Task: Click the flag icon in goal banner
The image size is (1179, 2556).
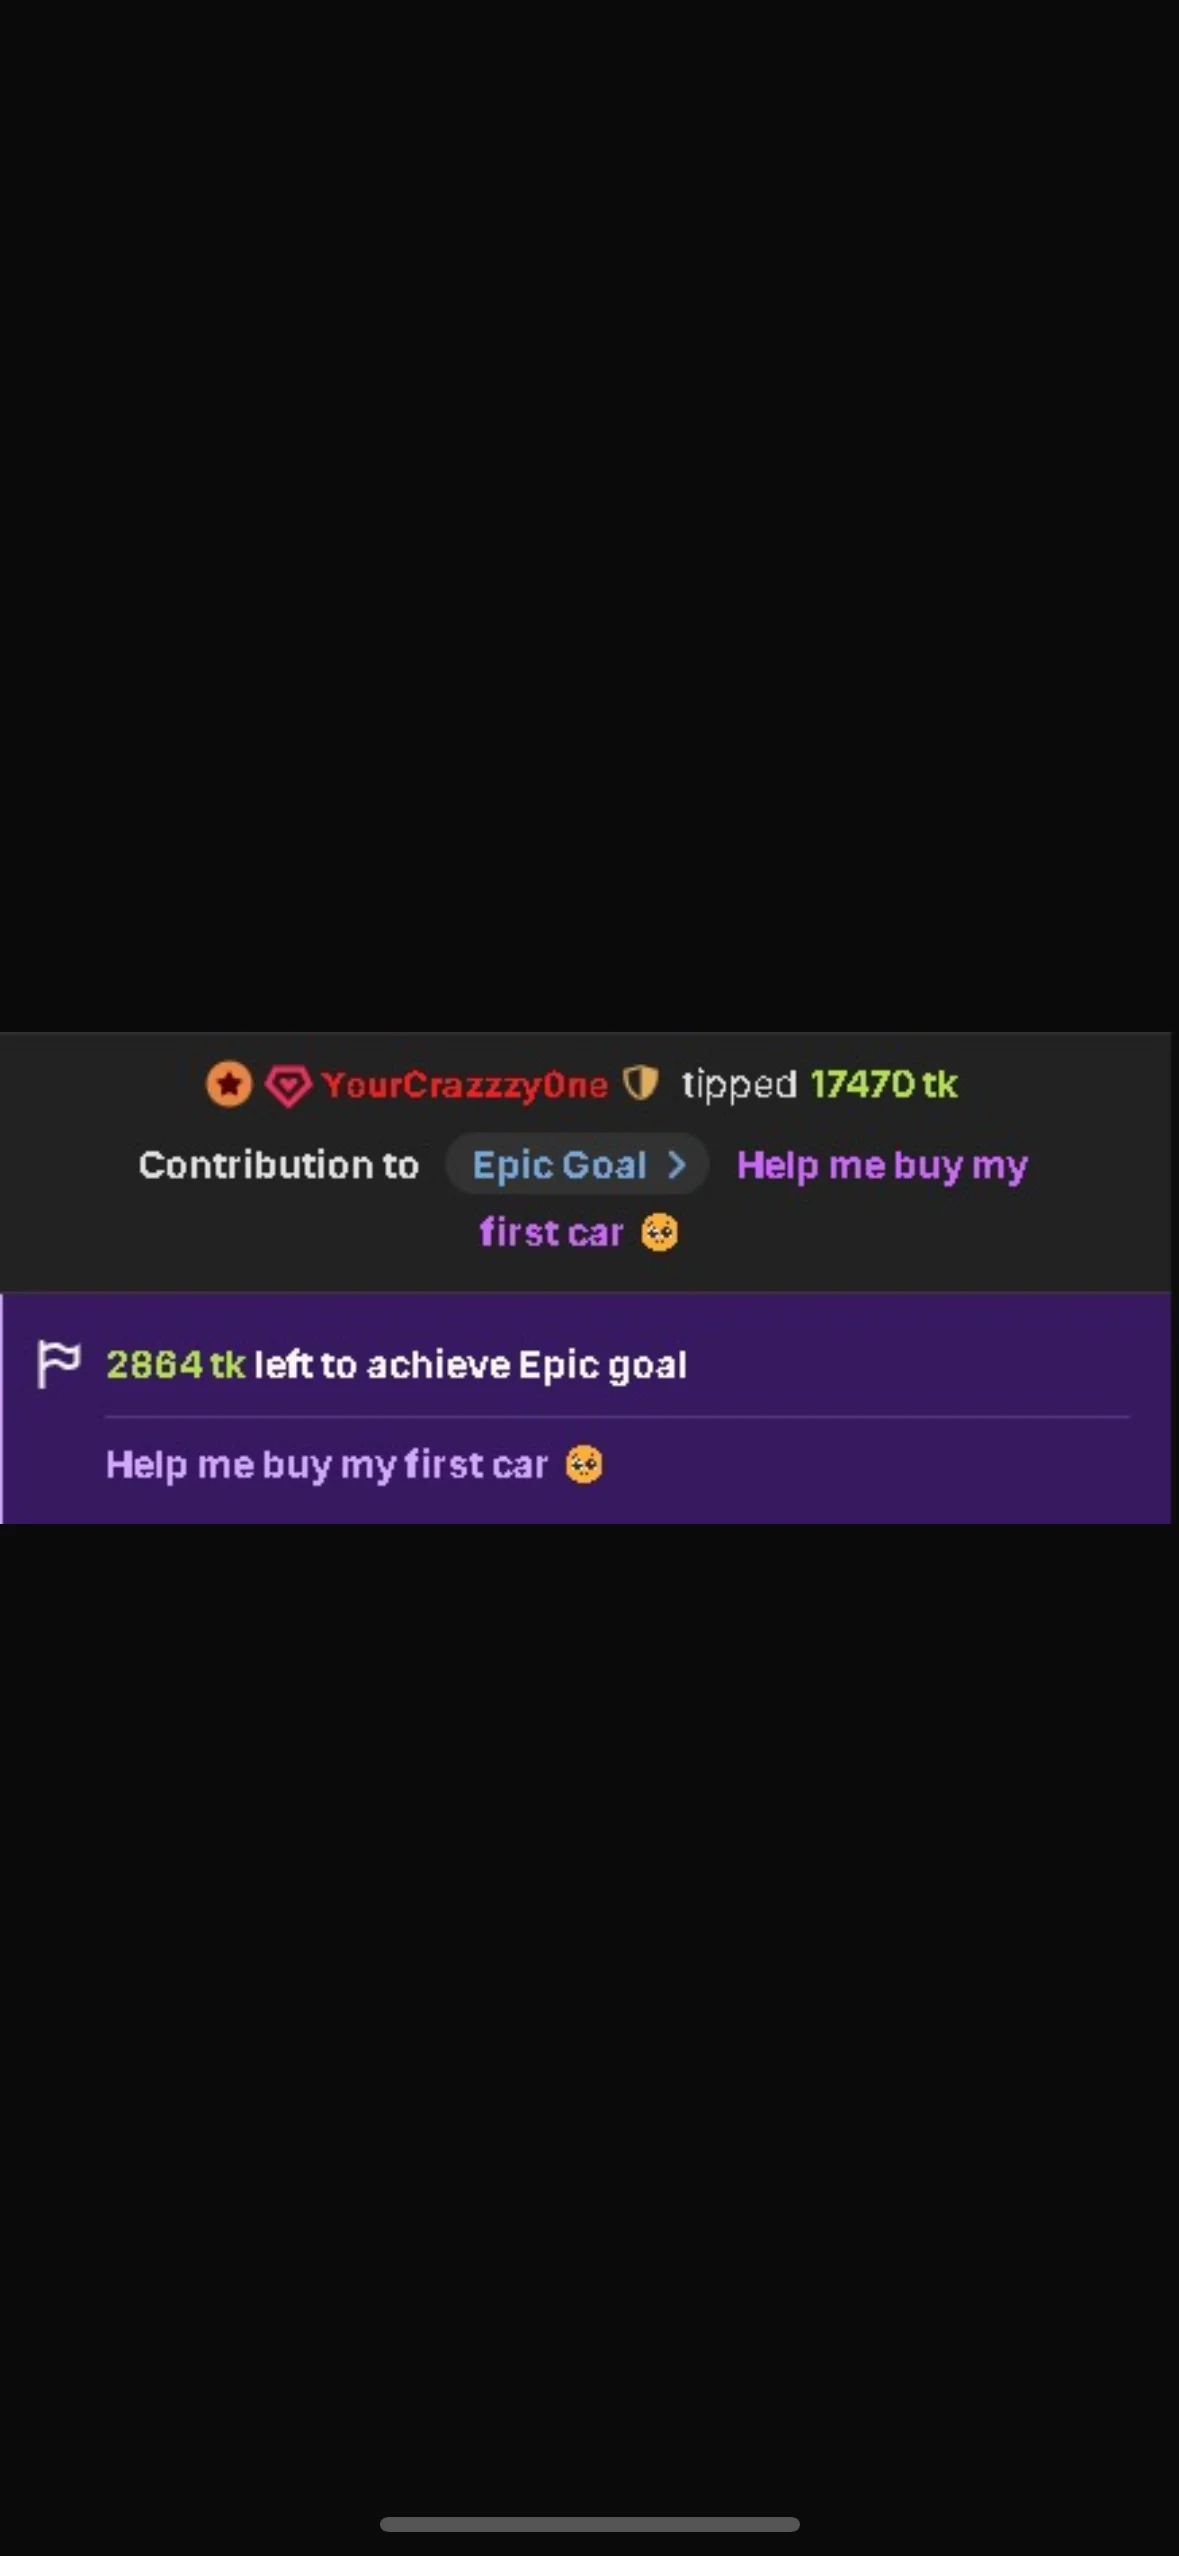Action: 58,1364
